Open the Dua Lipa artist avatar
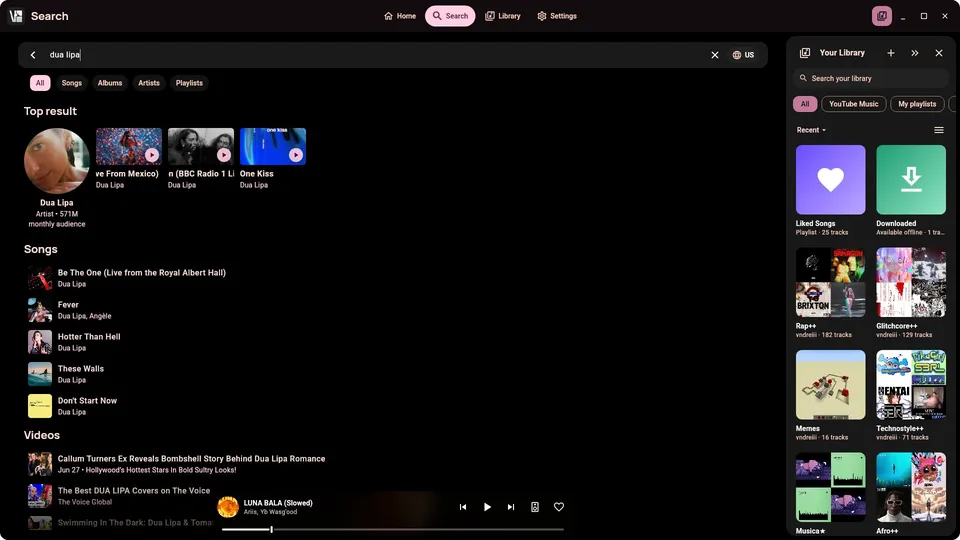This screenshot has width=960, height=540. (57, 161)
